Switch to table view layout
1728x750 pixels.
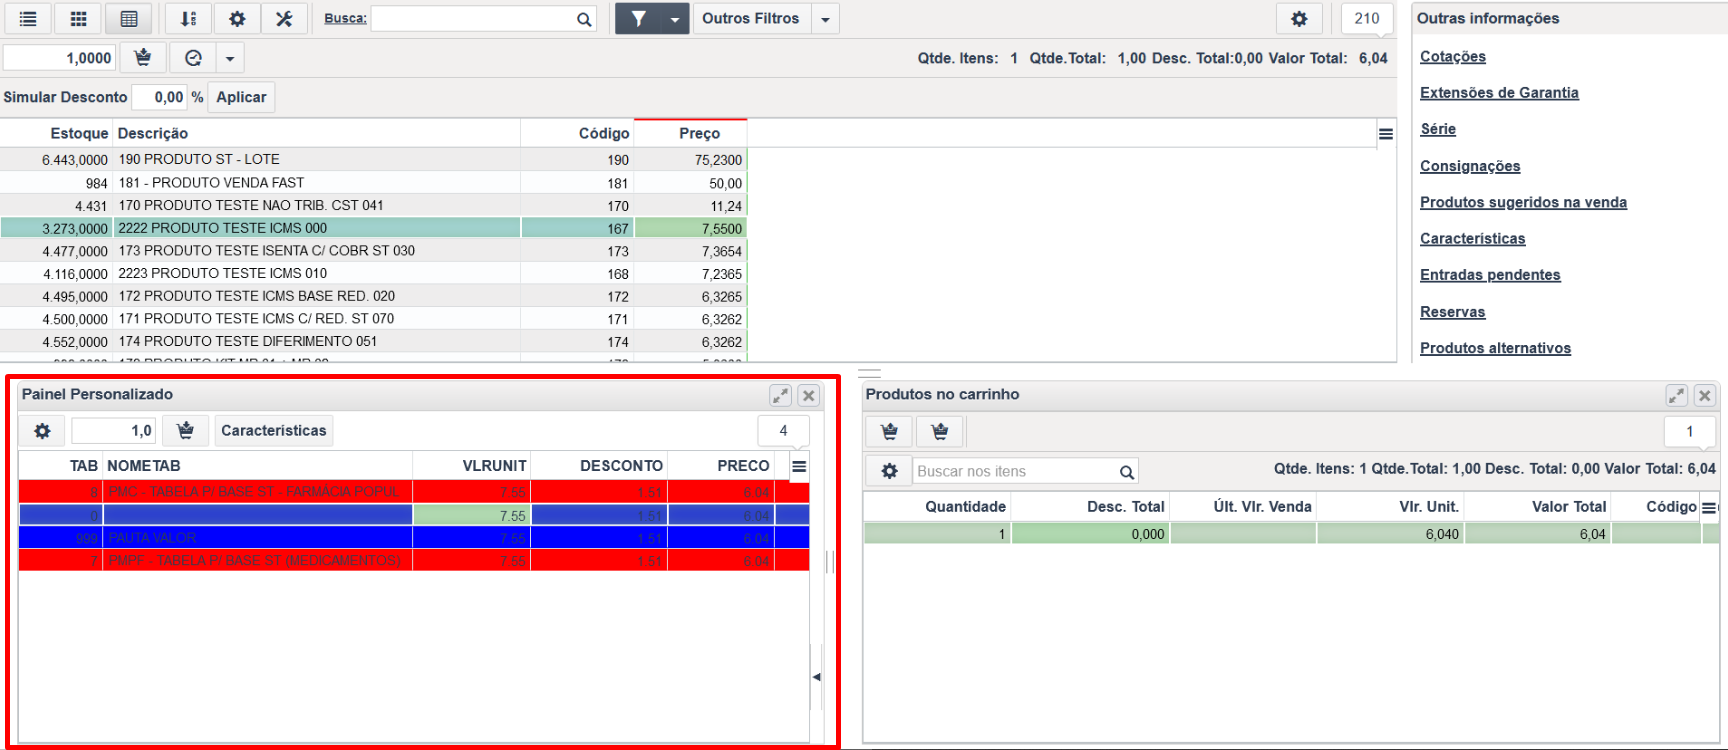pyautogui.click(x=129, y=18)
